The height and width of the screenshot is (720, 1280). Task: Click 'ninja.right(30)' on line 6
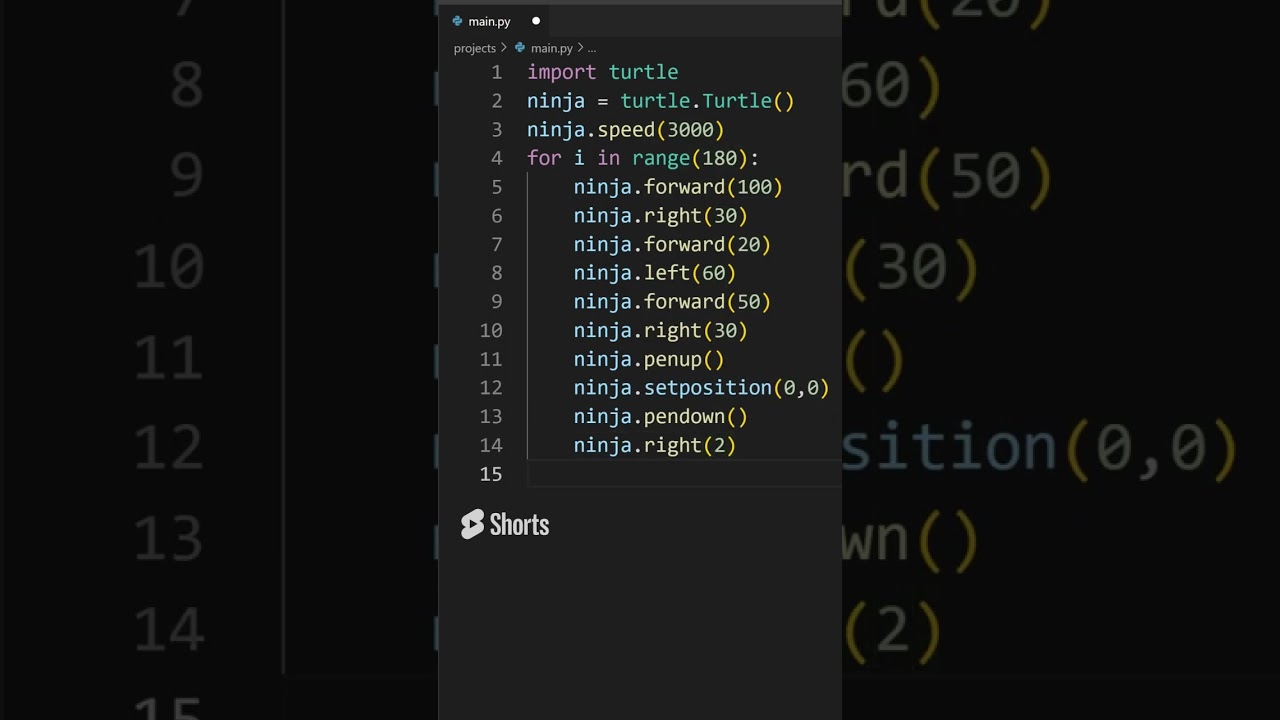660,216
